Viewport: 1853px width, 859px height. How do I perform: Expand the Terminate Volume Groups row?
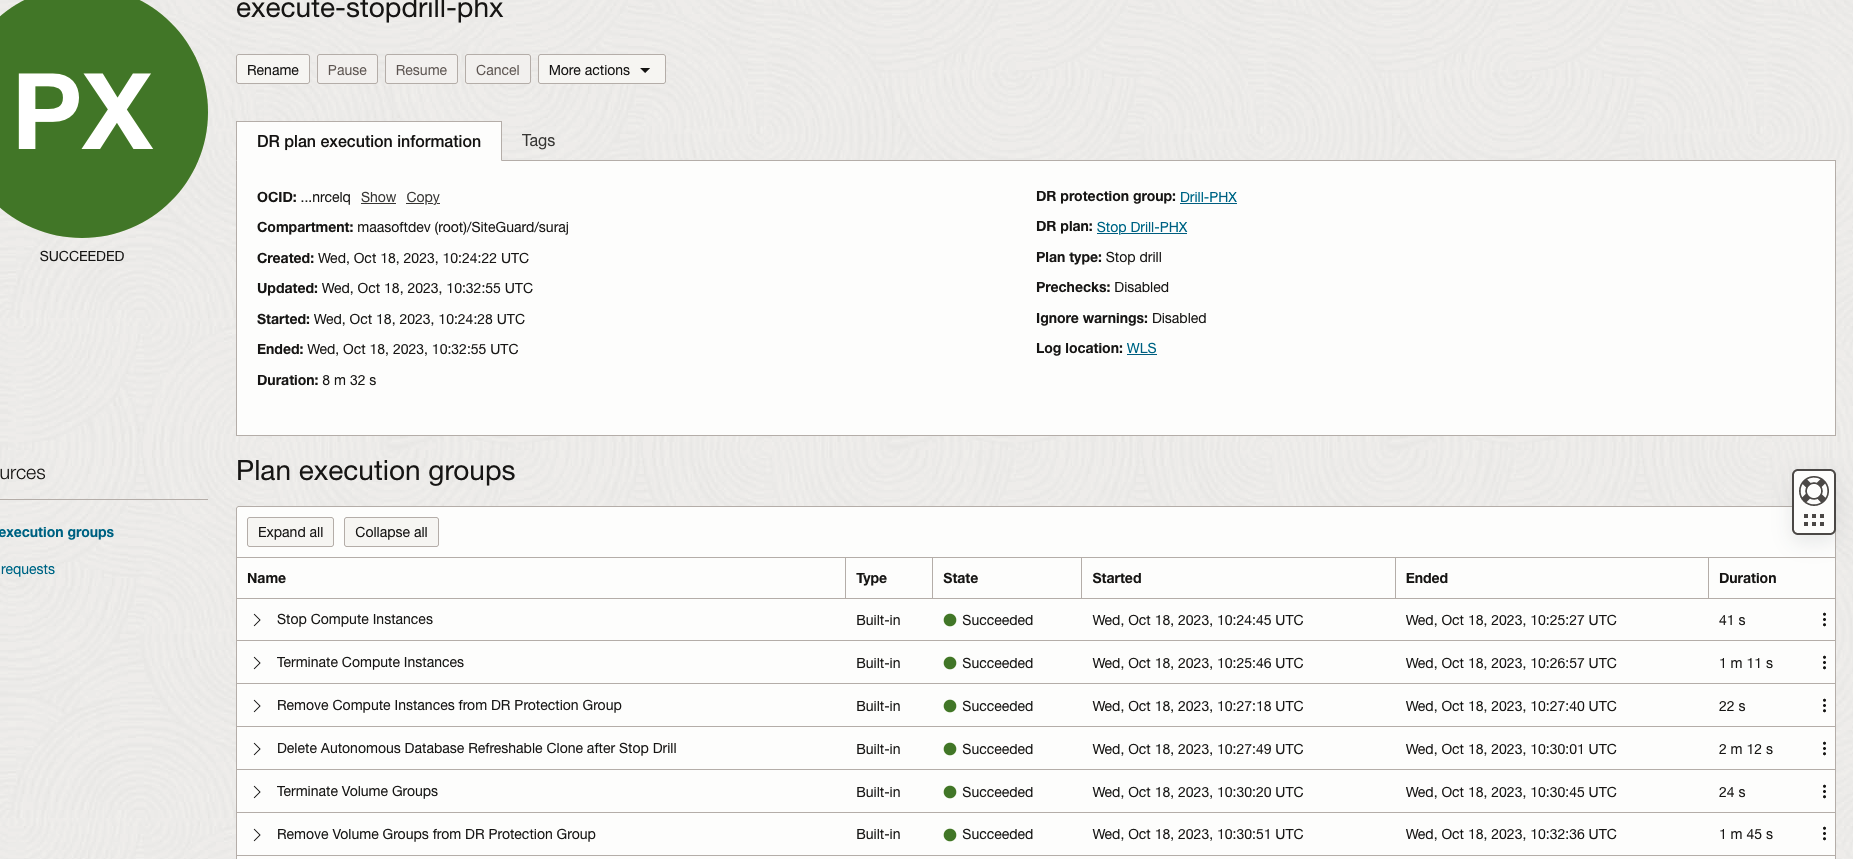[257, 792]
